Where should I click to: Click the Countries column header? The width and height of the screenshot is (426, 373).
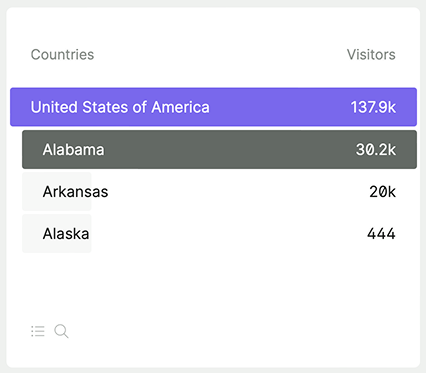62,54
